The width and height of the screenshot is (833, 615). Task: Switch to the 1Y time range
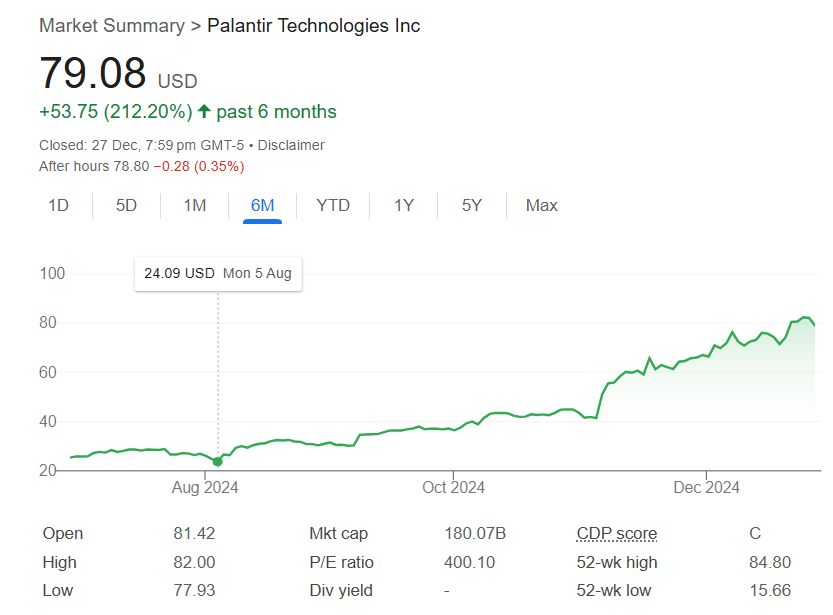tap(403, 206)
